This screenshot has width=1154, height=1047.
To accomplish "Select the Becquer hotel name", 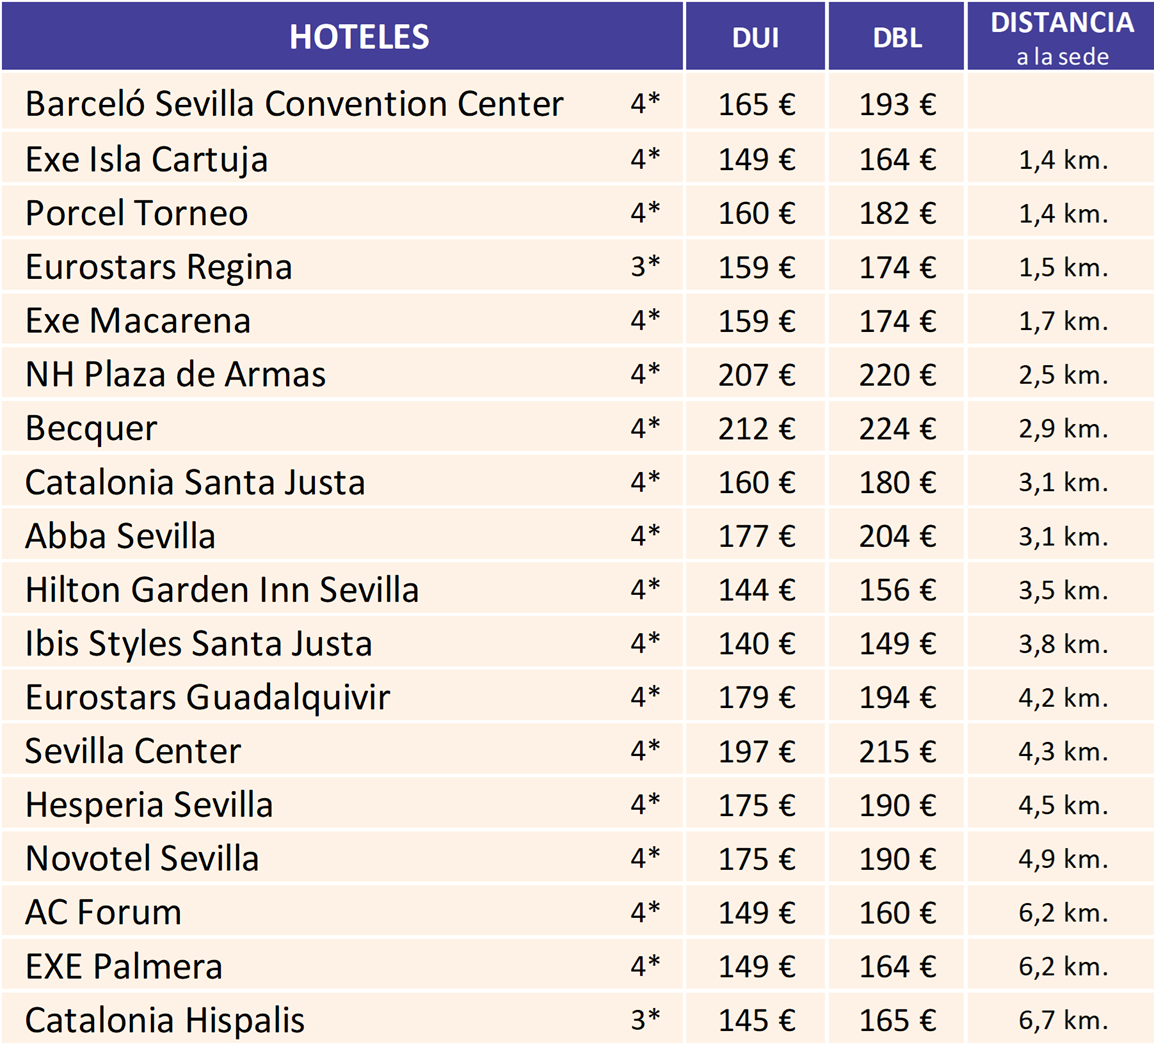I will click(x=91, y=429).
